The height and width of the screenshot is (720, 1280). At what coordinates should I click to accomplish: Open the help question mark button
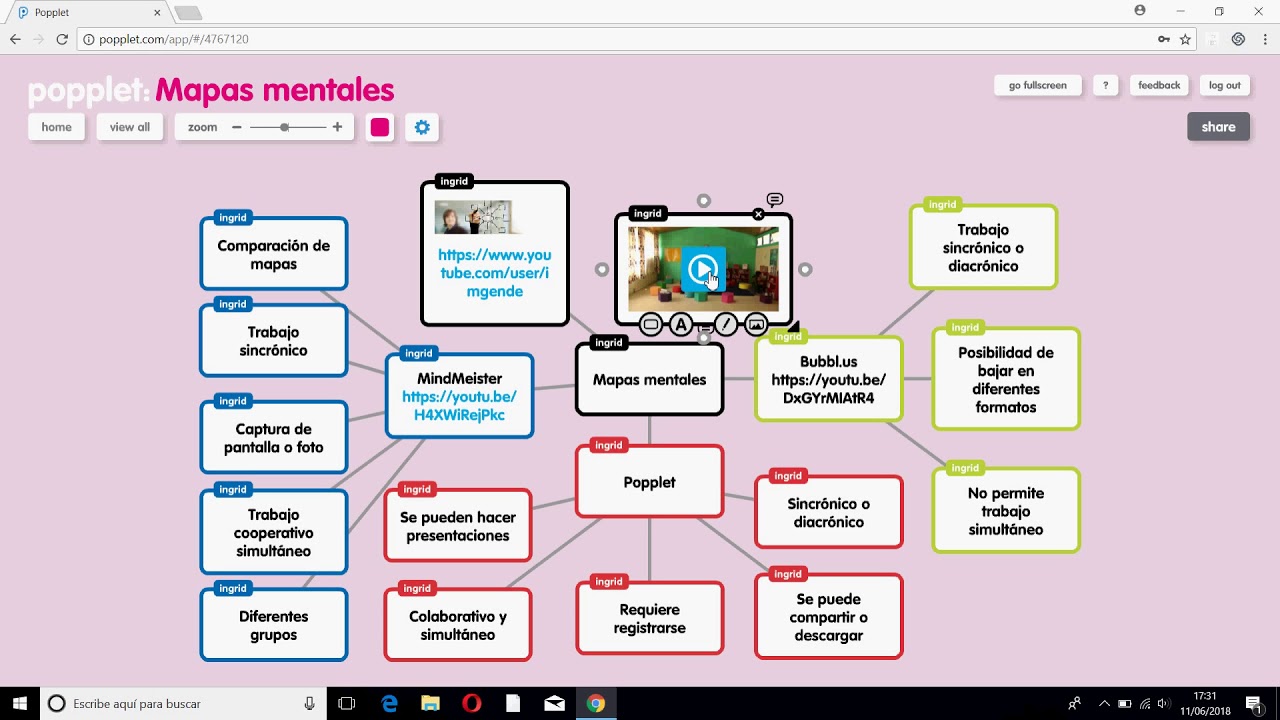tap(1105, 85)
